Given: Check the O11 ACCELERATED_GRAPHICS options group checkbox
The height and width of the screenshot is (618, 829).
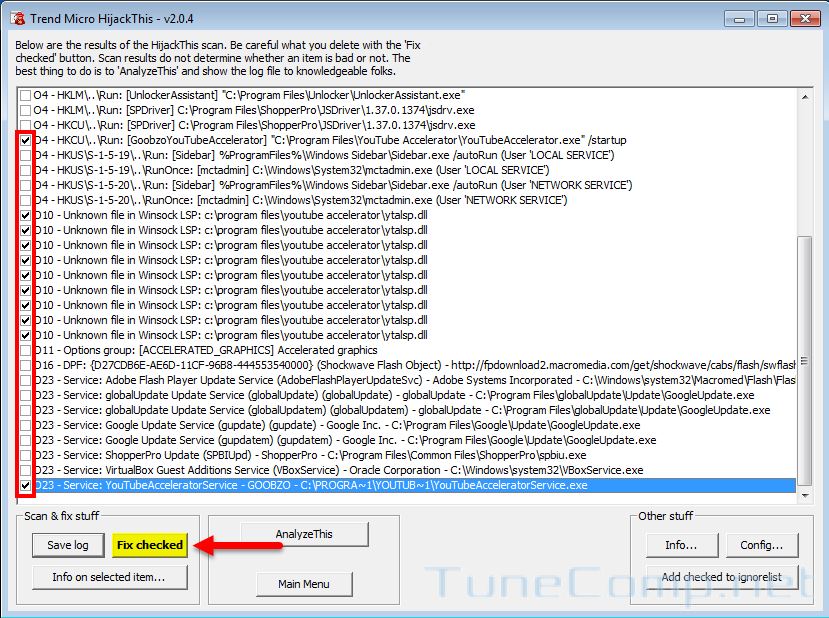Looking at the screenshot, I should coord(25,350).
